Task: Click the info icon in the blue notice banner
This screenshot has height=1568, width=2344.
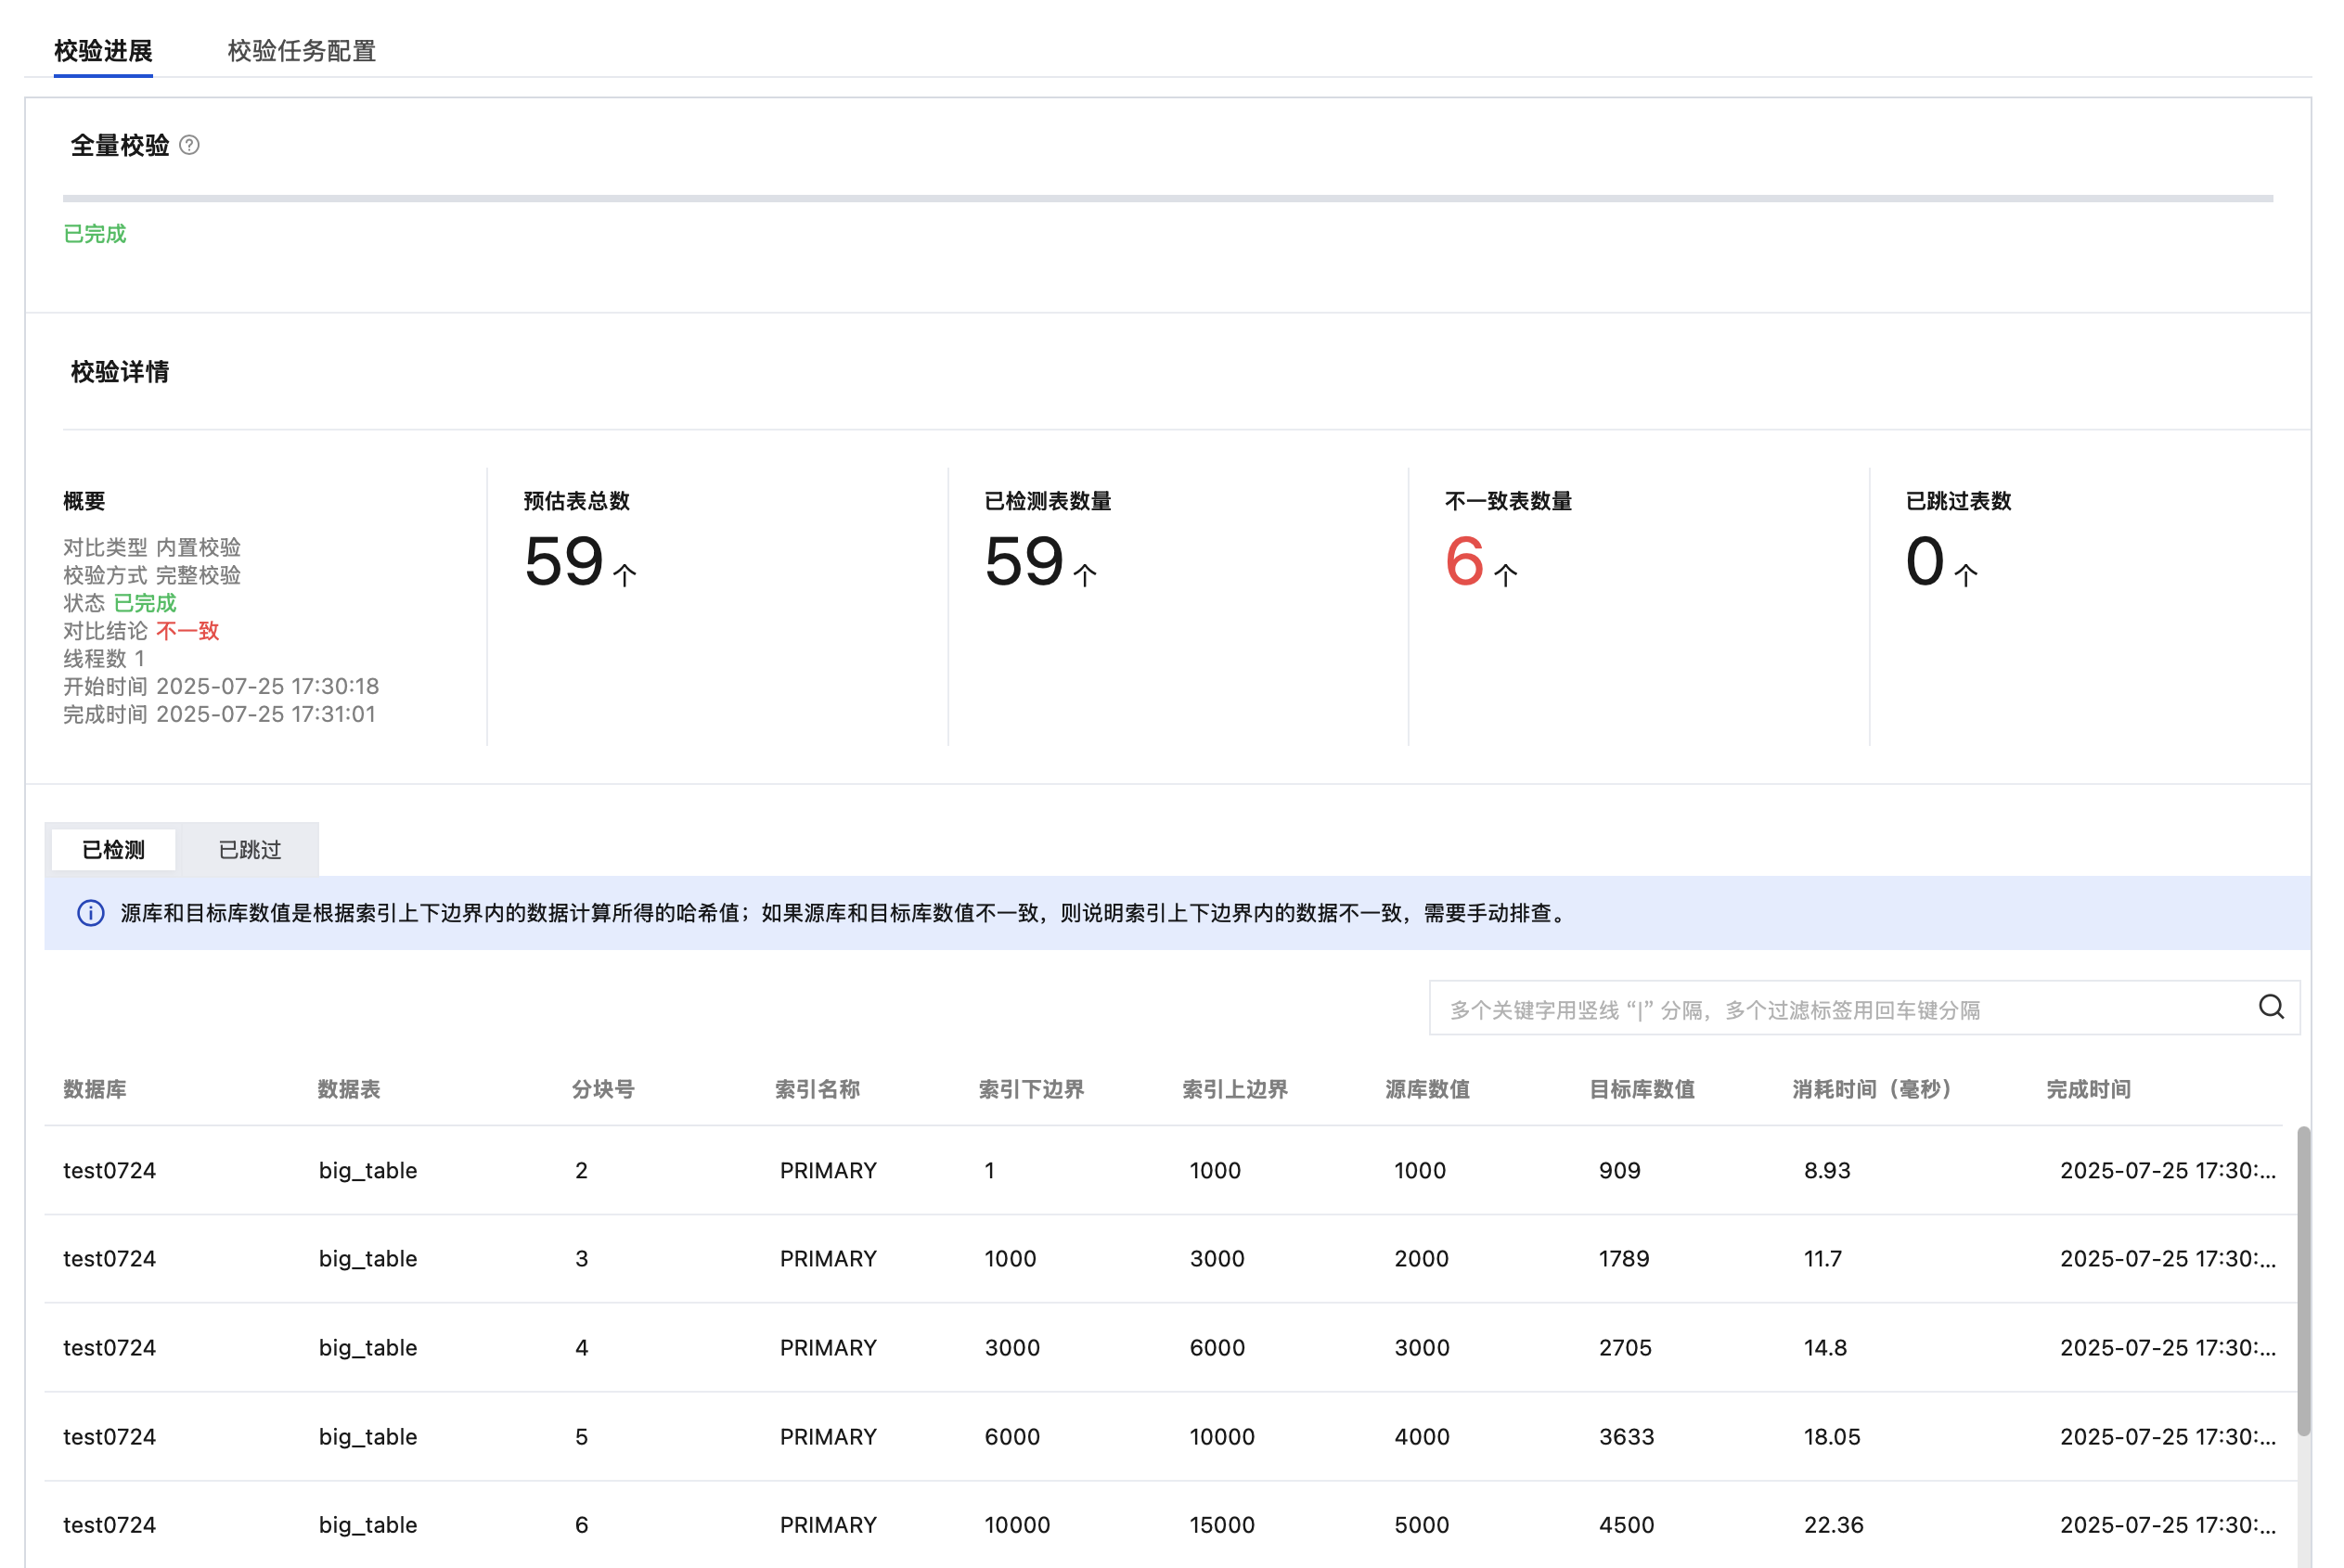Action: pyautogui.click(x=91, y=913)
